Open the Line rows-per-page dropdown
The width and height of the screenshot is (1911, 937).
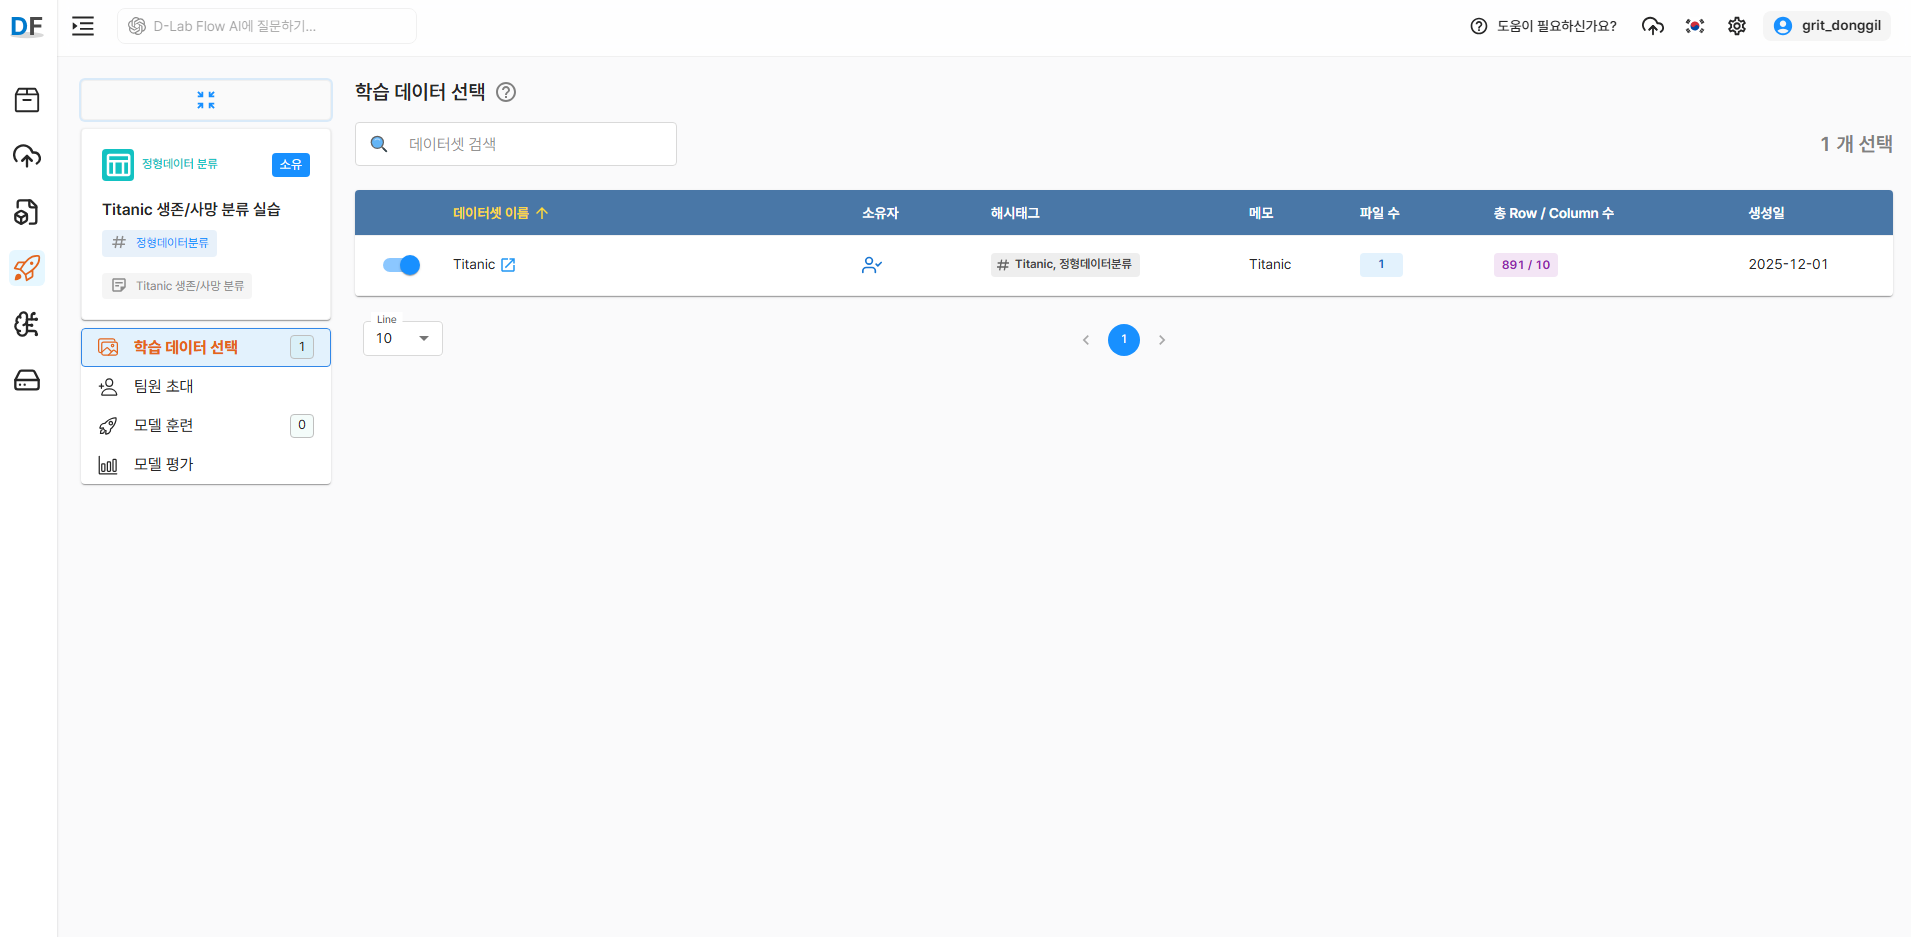pyautogui.click(x=403, y=339)
